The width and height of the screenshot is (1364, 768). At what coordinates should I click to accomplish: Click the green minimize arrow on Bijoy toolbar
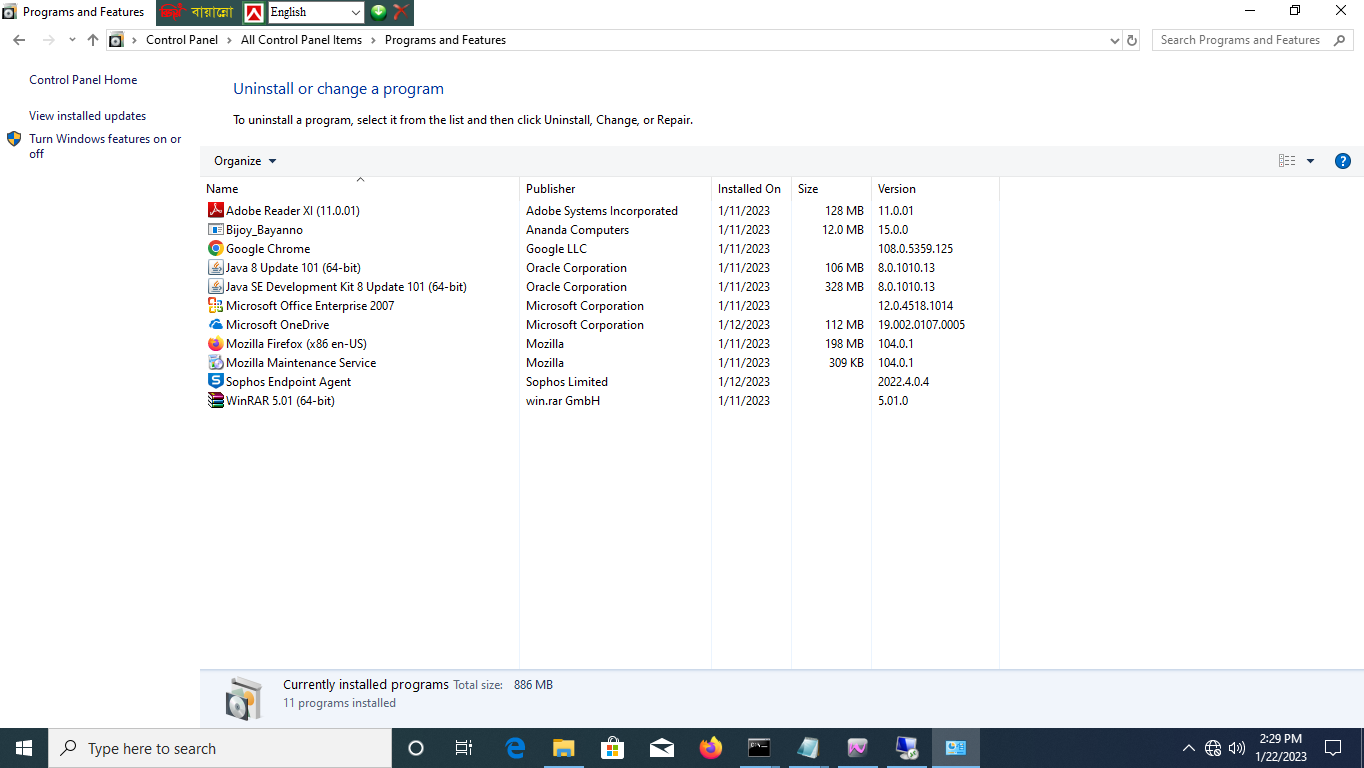coord(379,12)
